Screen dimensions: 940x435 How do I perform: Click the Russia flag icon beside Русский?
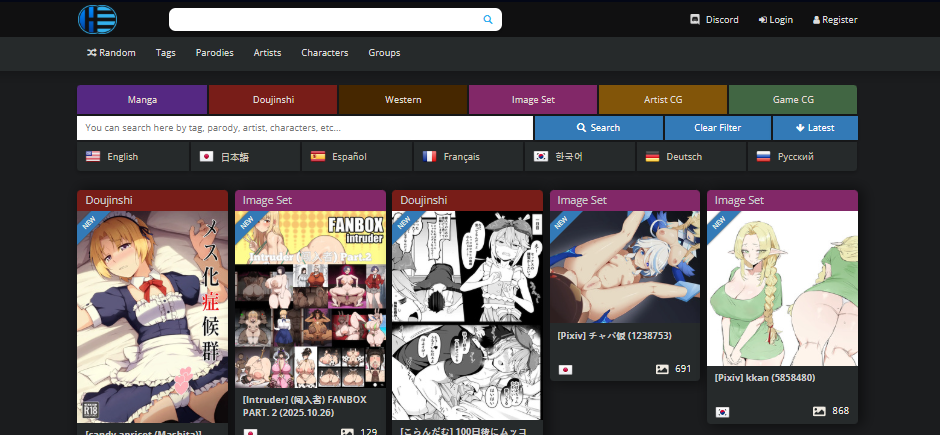(x=763, y=156)
